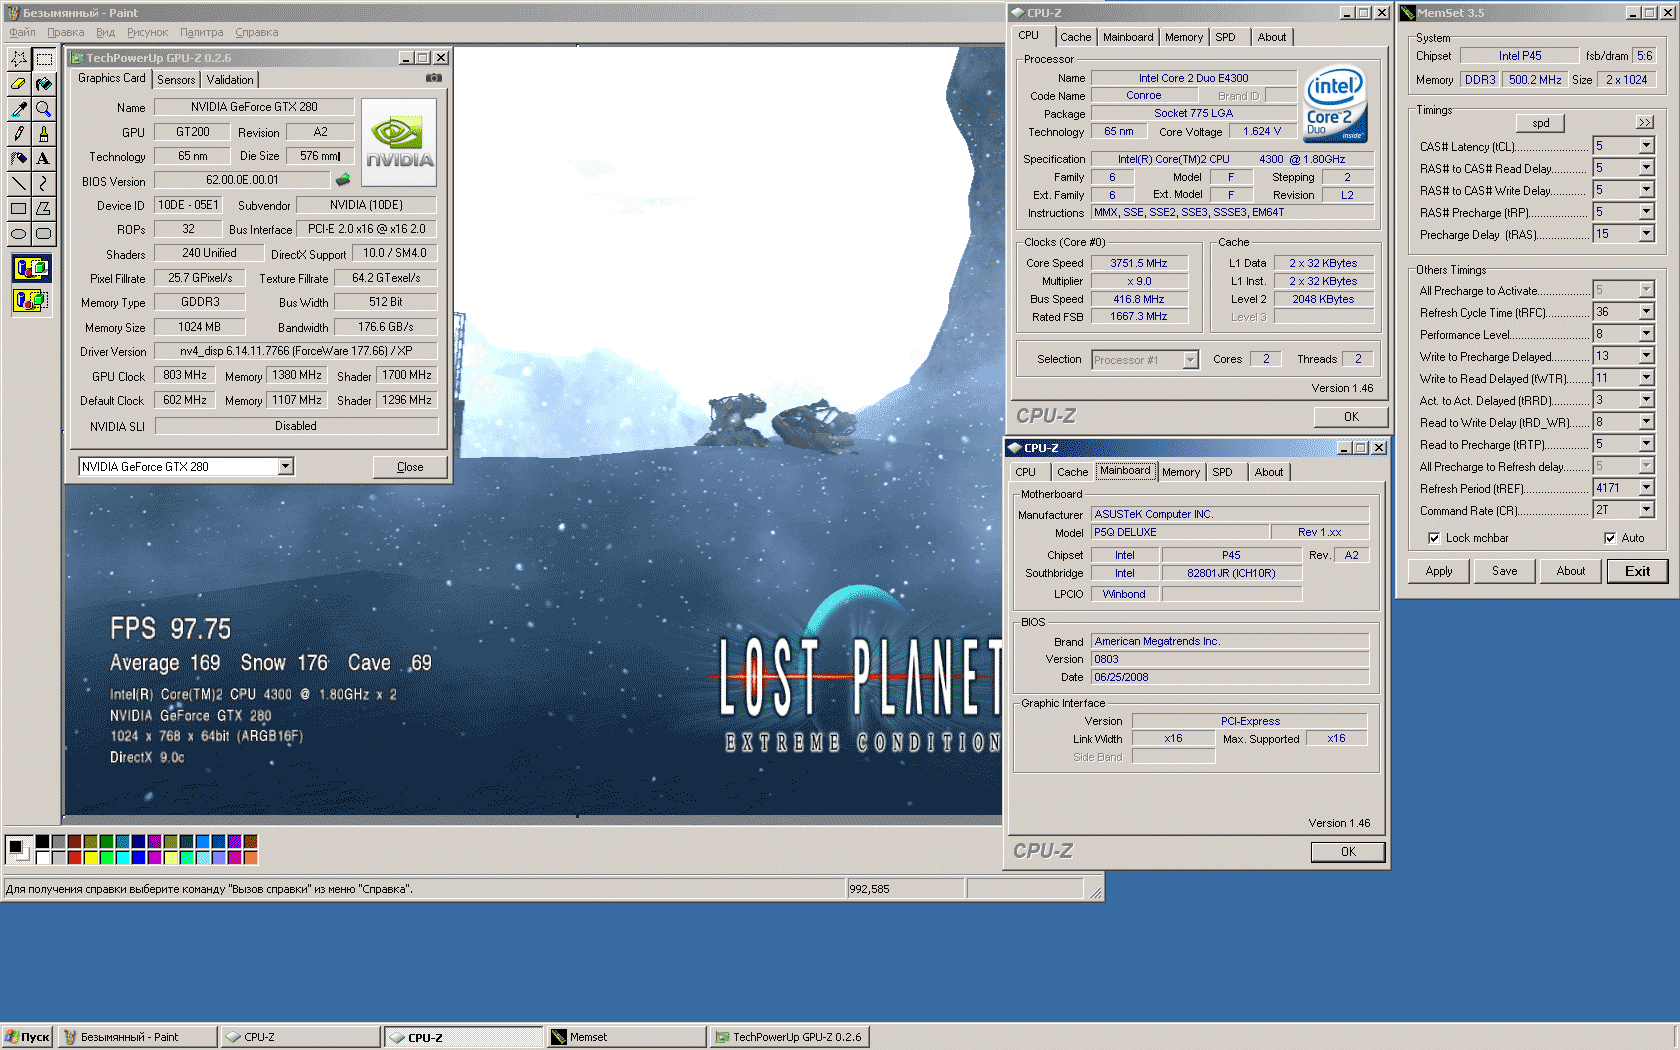
Task: Open the CAS# Latency (tCL) dropdown
Action: (1646, 146)
